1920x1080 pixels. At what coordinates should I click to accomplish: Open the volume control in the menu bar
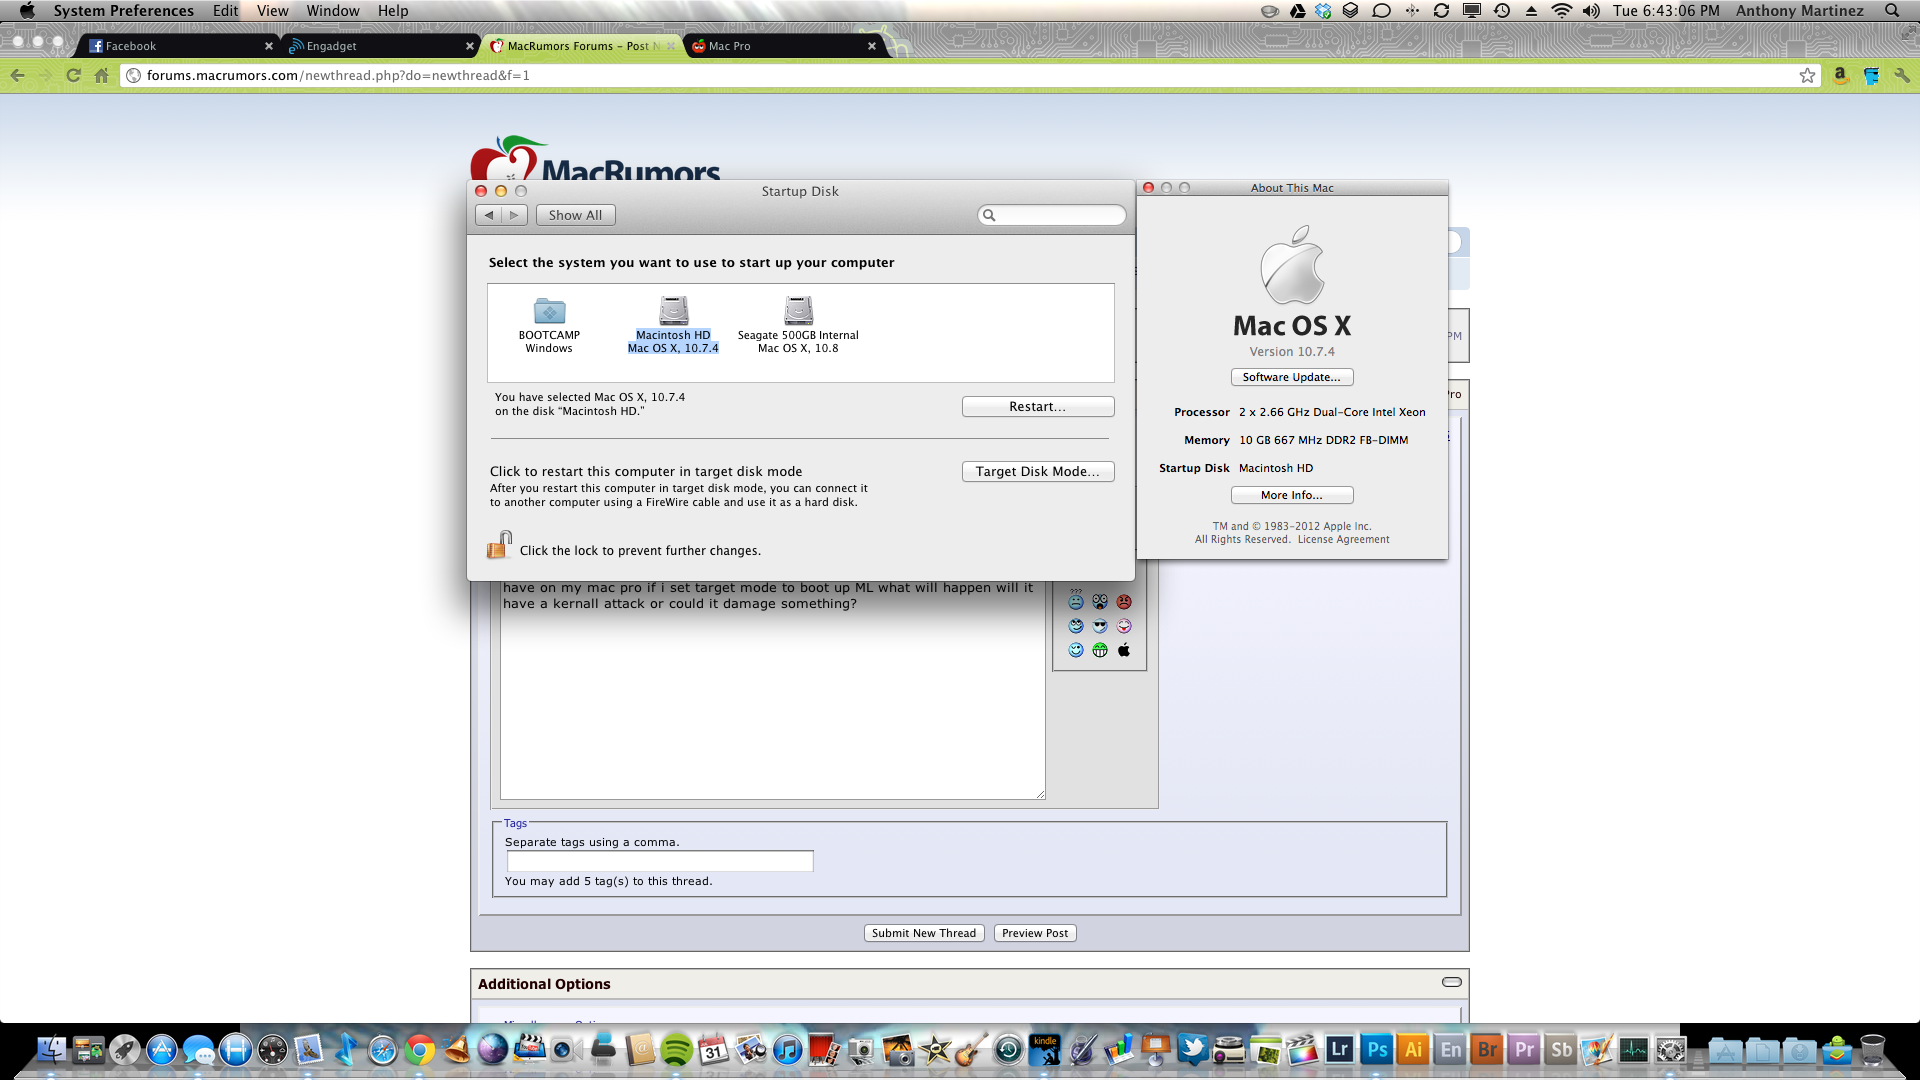1591,11
